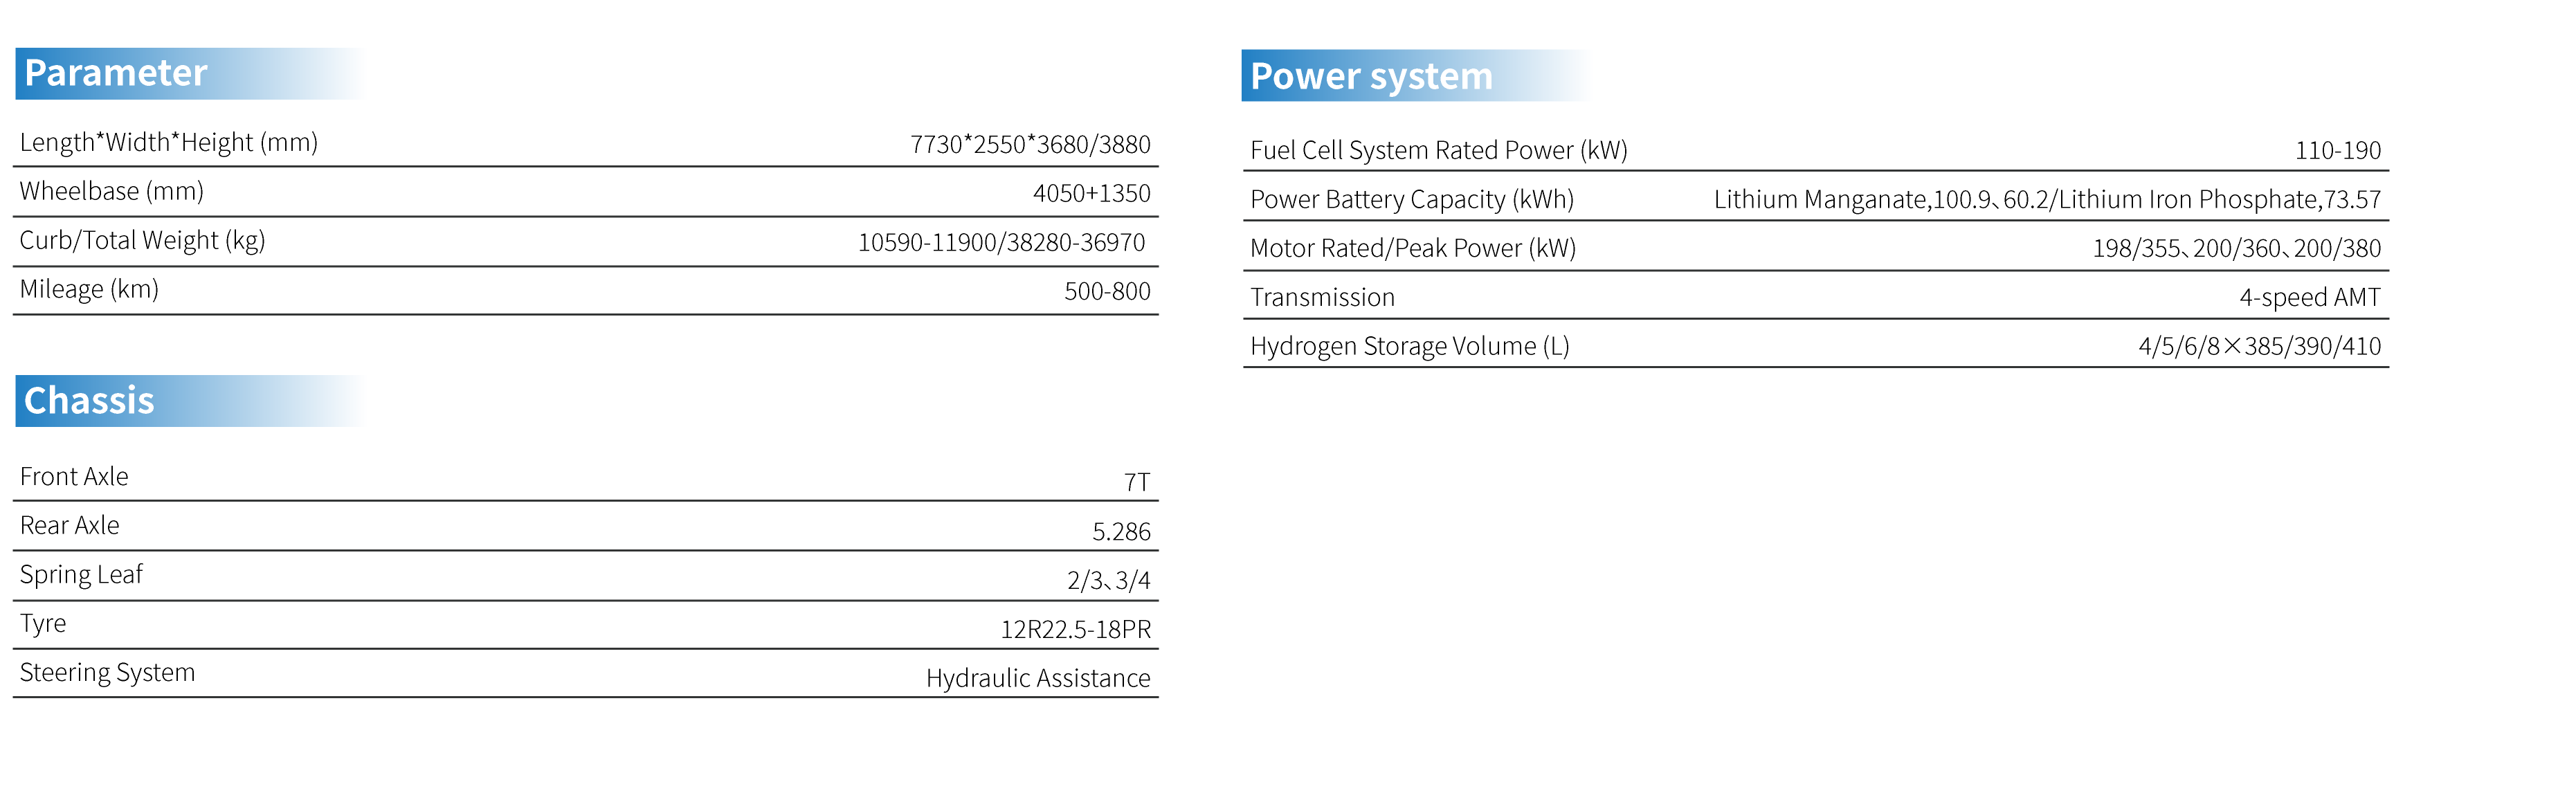2576x793 pixels.
Task: Select the mileage value 500-800
Action: click(1107, 292)
